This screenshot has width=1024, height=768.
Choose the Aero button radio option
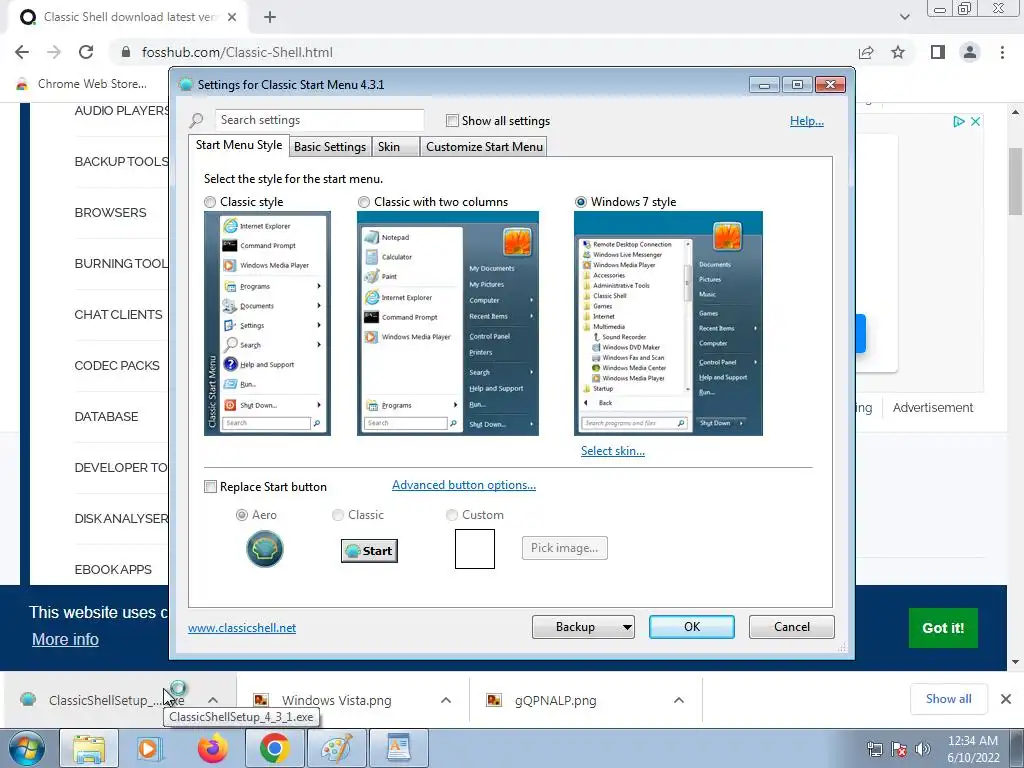(242, 515)
